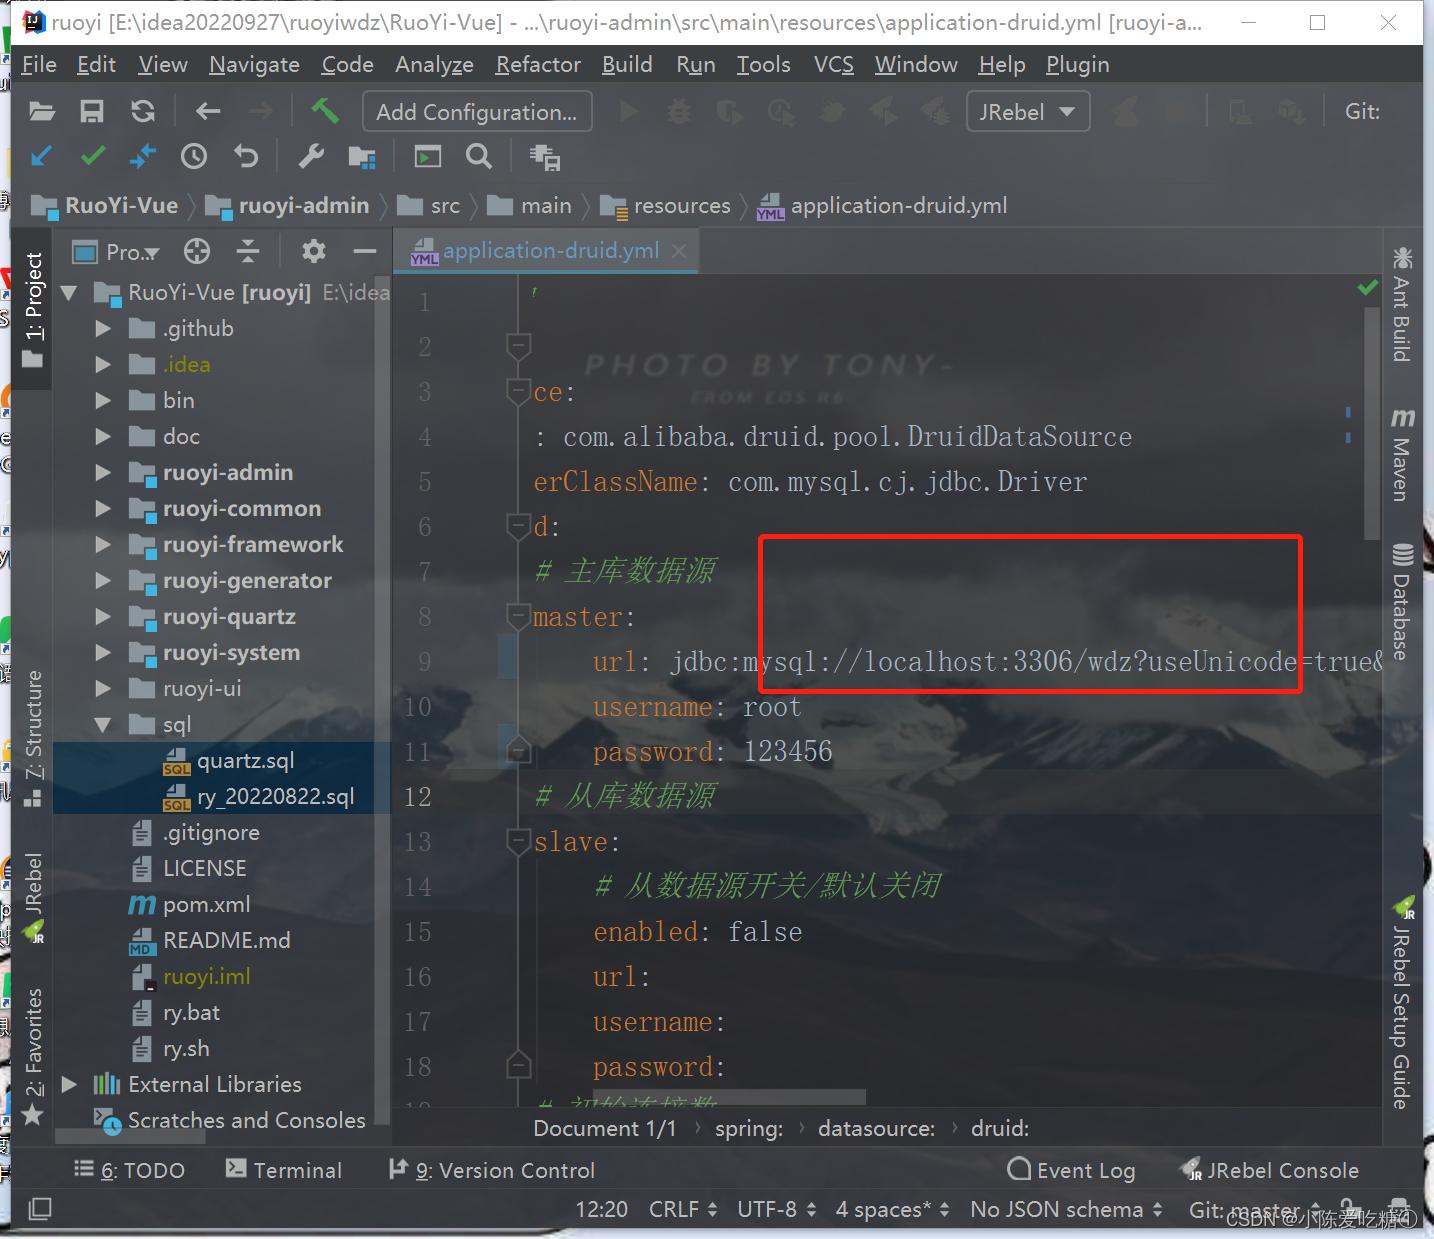This screenshot has width=1434, height=1239.
Task: Click the UTF-8 encoding selector
Action: (x=777, y=1209)
